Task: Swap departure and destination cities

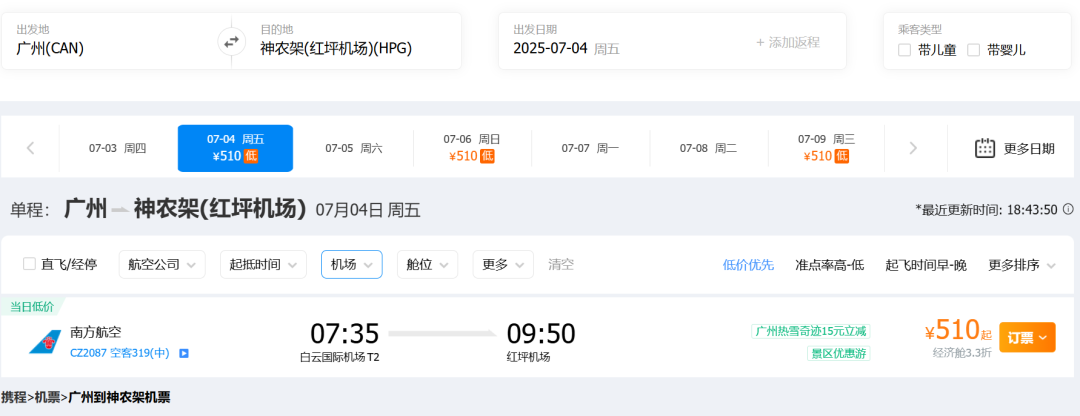Action: point(231,41)
